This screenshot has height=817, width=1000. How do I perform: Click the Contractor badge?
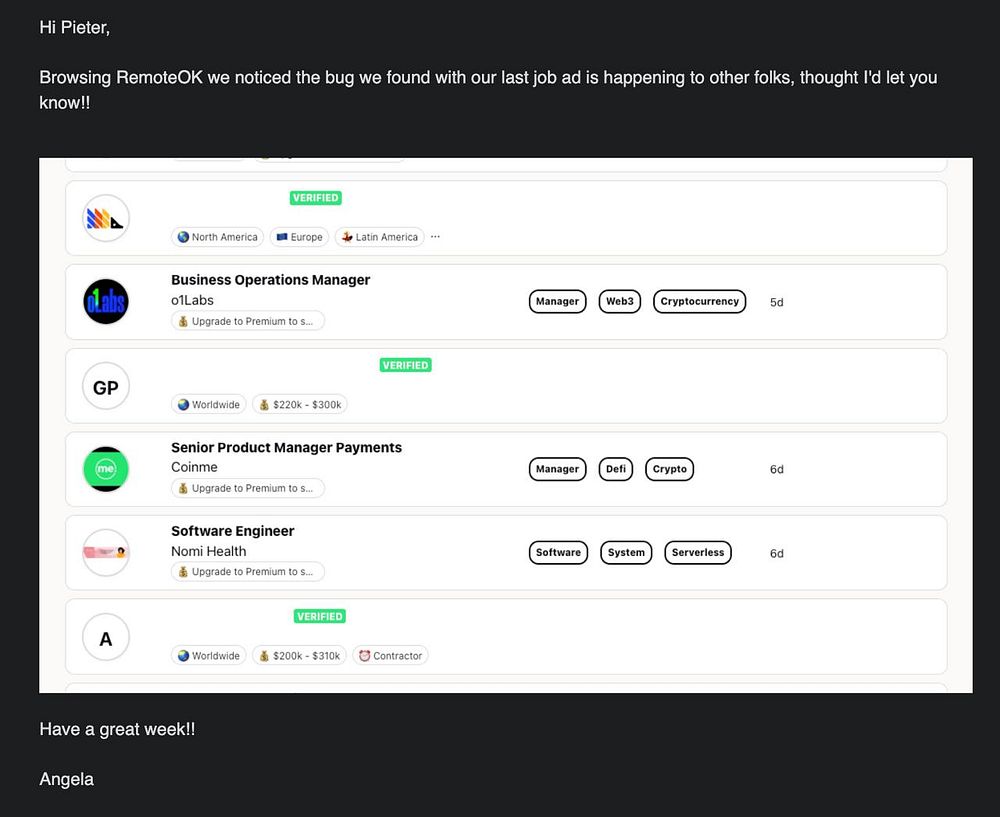pyautogui.click(x=390, y=656)
